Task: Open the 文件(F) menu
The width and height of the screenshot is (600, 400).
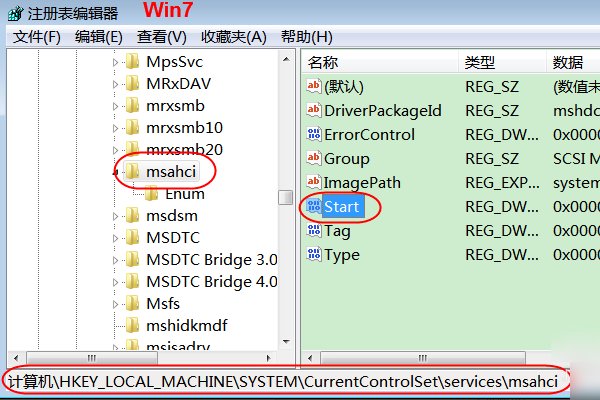Action: pyautogui.click(x=36, y=37)
